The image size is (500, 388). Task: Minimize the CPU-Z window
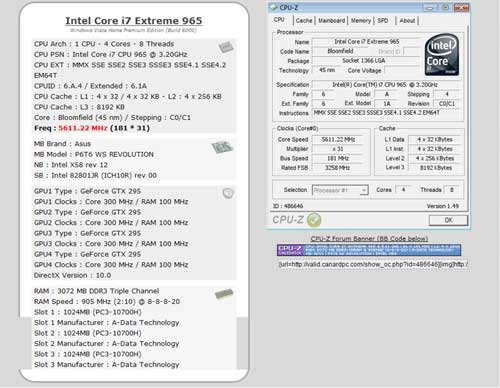[430, 7]
